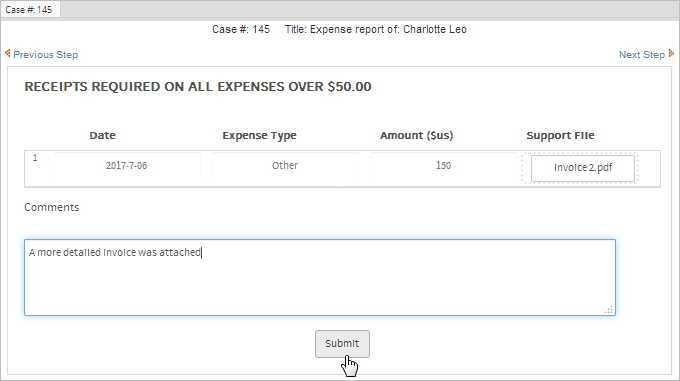
Task: Select row number 1 in the grid
Action: 35,158
